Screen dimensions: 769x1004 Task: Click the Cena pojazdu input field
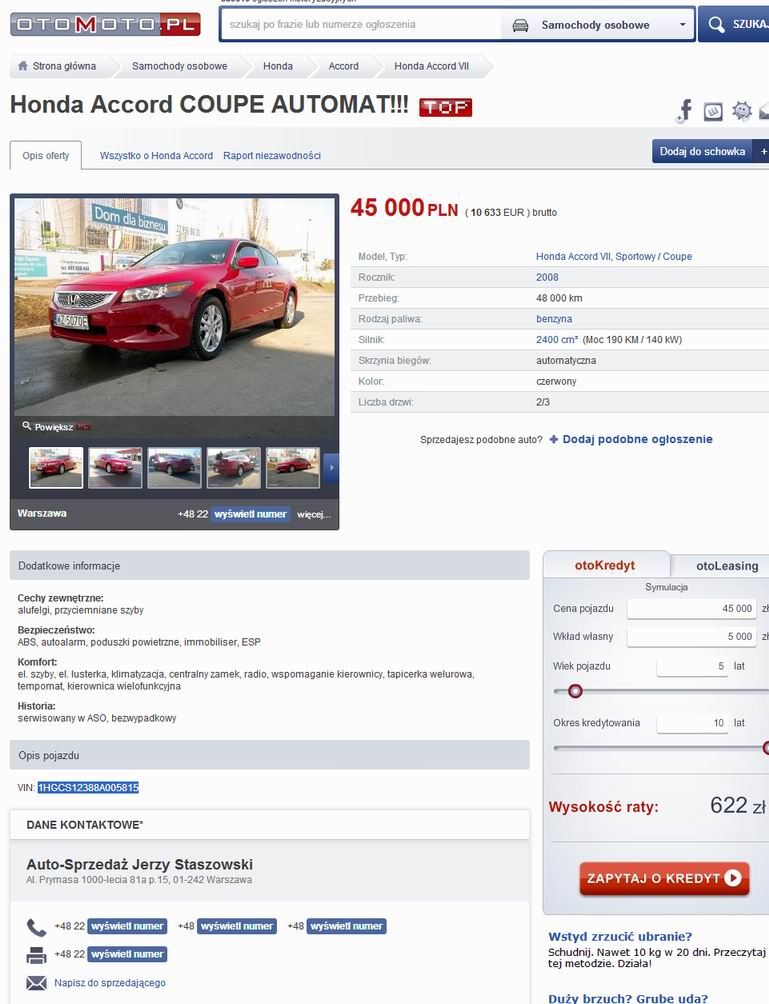point(692,608)
